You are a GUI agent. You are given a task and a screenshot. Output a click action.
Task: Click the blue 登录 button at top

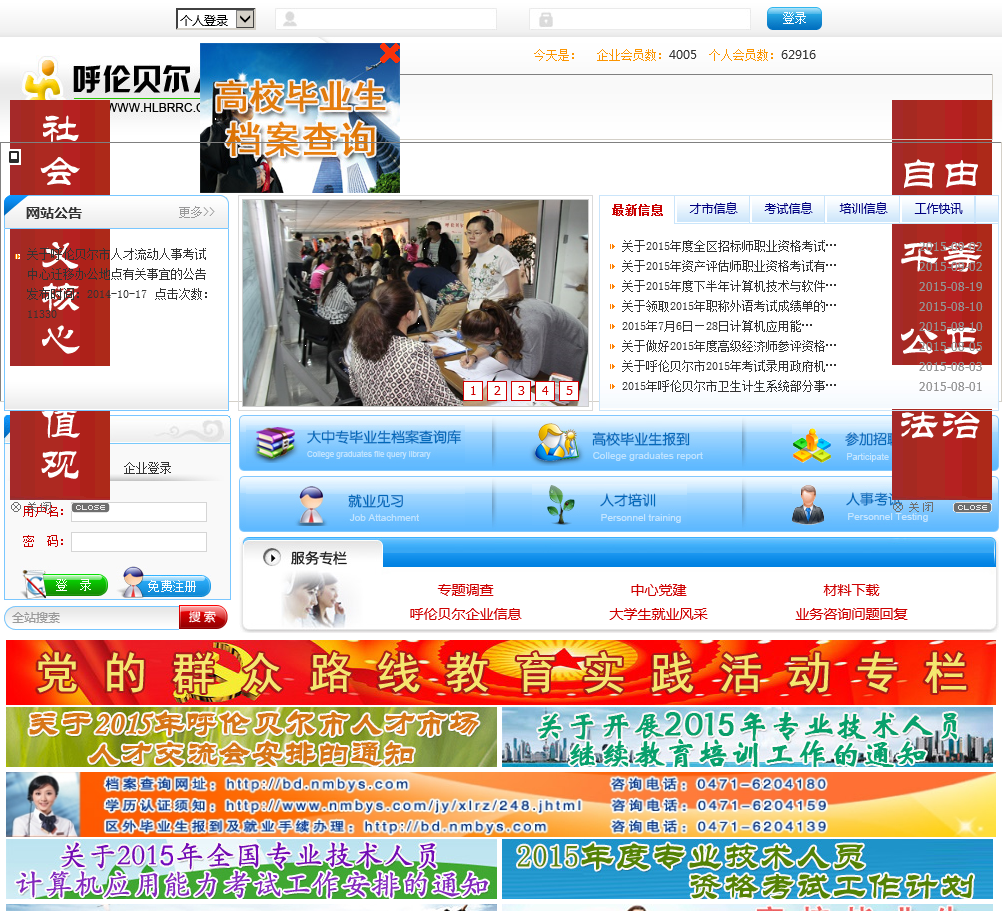[794, 19]
